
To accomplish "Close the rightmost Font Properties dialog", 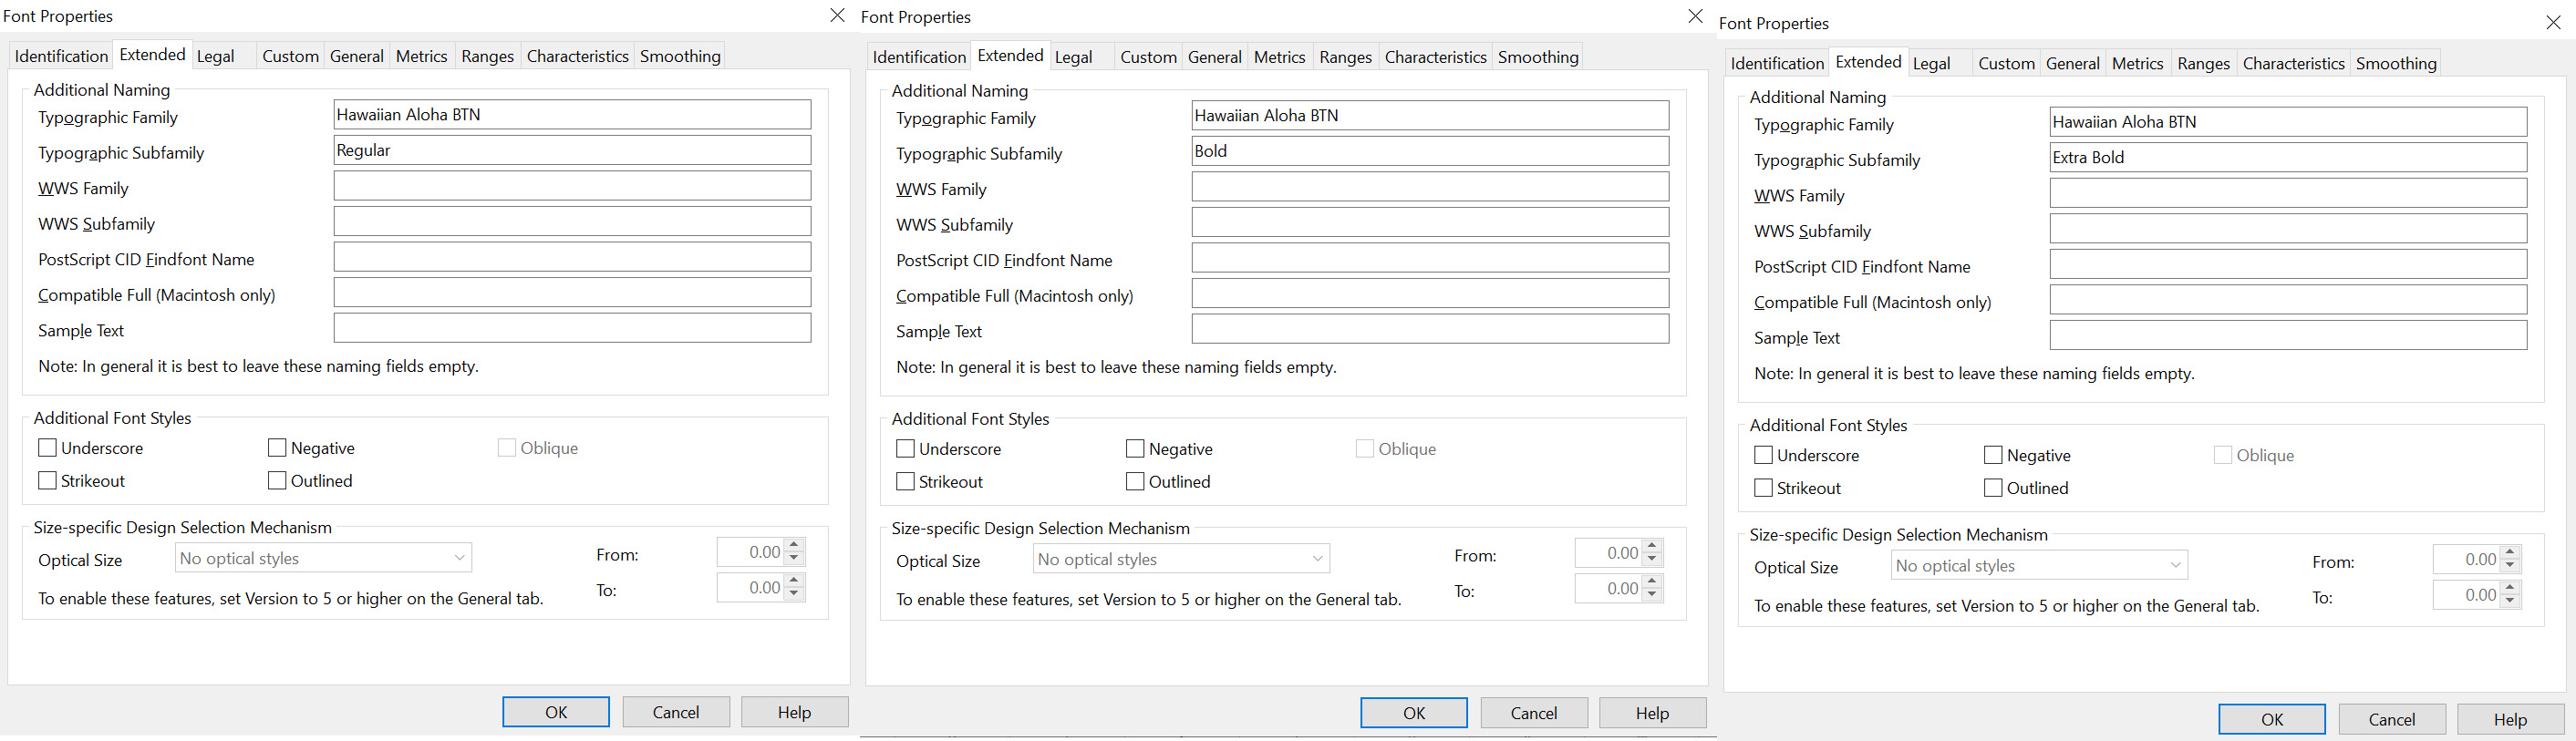I will coord(2553,22).
